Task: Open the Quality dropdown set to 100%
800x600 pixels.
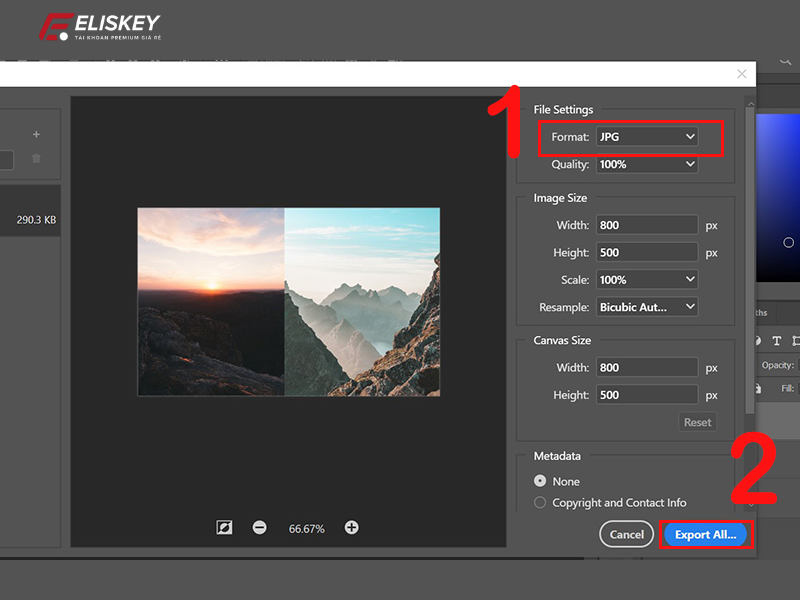Action: point(647,164)
